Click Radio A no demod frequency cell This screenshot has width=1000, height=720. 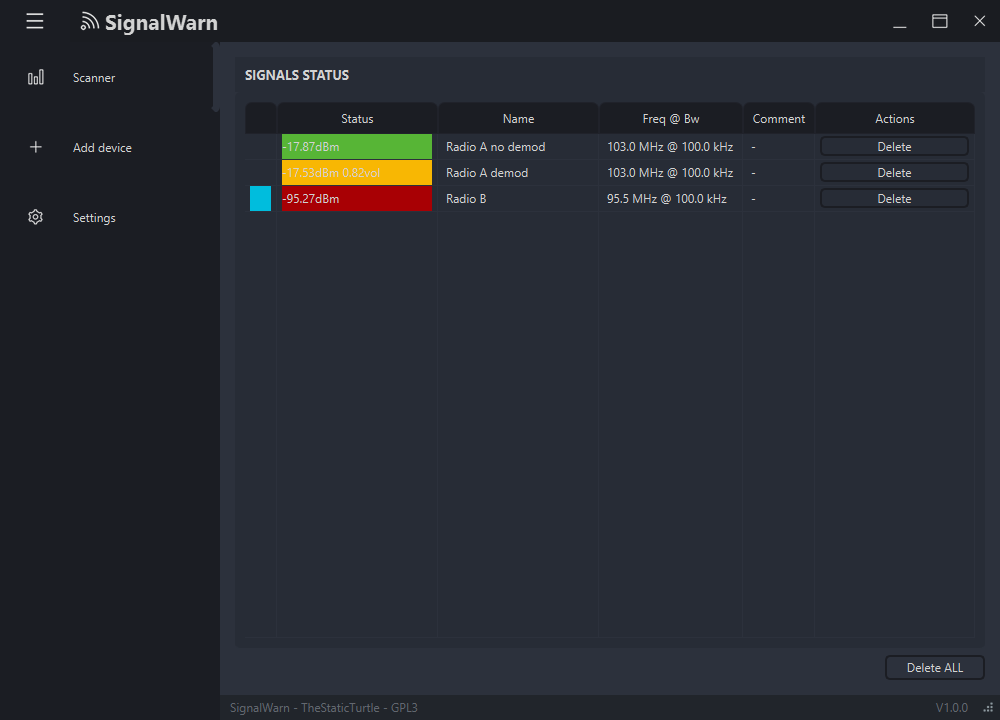670,147
